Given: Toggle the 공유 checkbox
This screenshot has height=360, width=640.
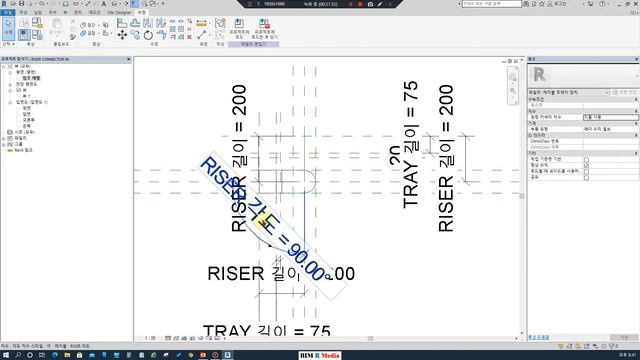Looking at the screenshot, I should point(587,178).
